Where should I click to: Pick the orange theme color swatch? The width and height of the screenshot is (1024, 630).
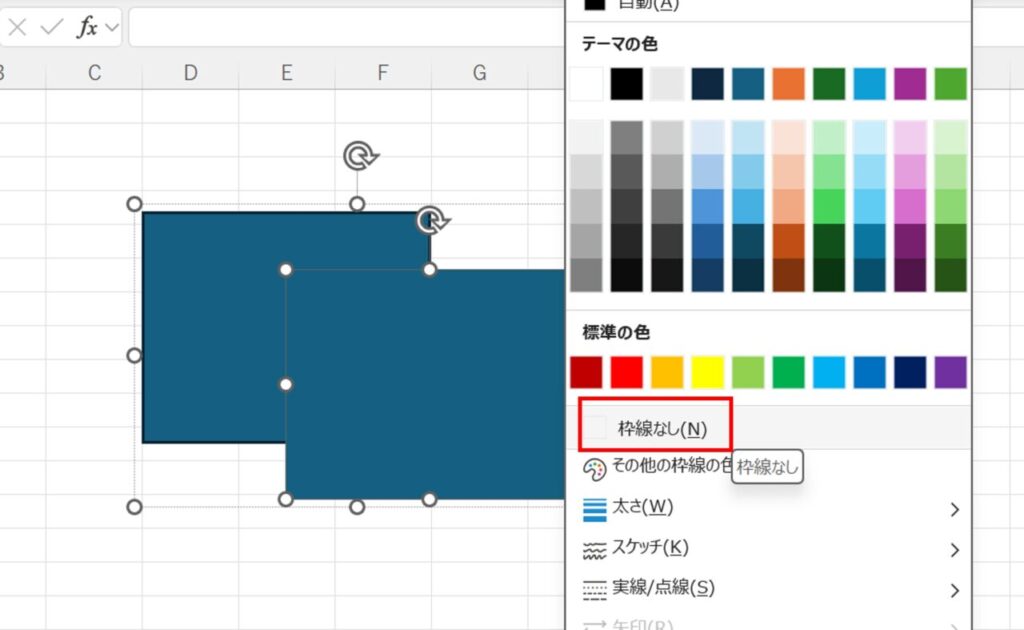pyautogui.click(x=789, y=84)
